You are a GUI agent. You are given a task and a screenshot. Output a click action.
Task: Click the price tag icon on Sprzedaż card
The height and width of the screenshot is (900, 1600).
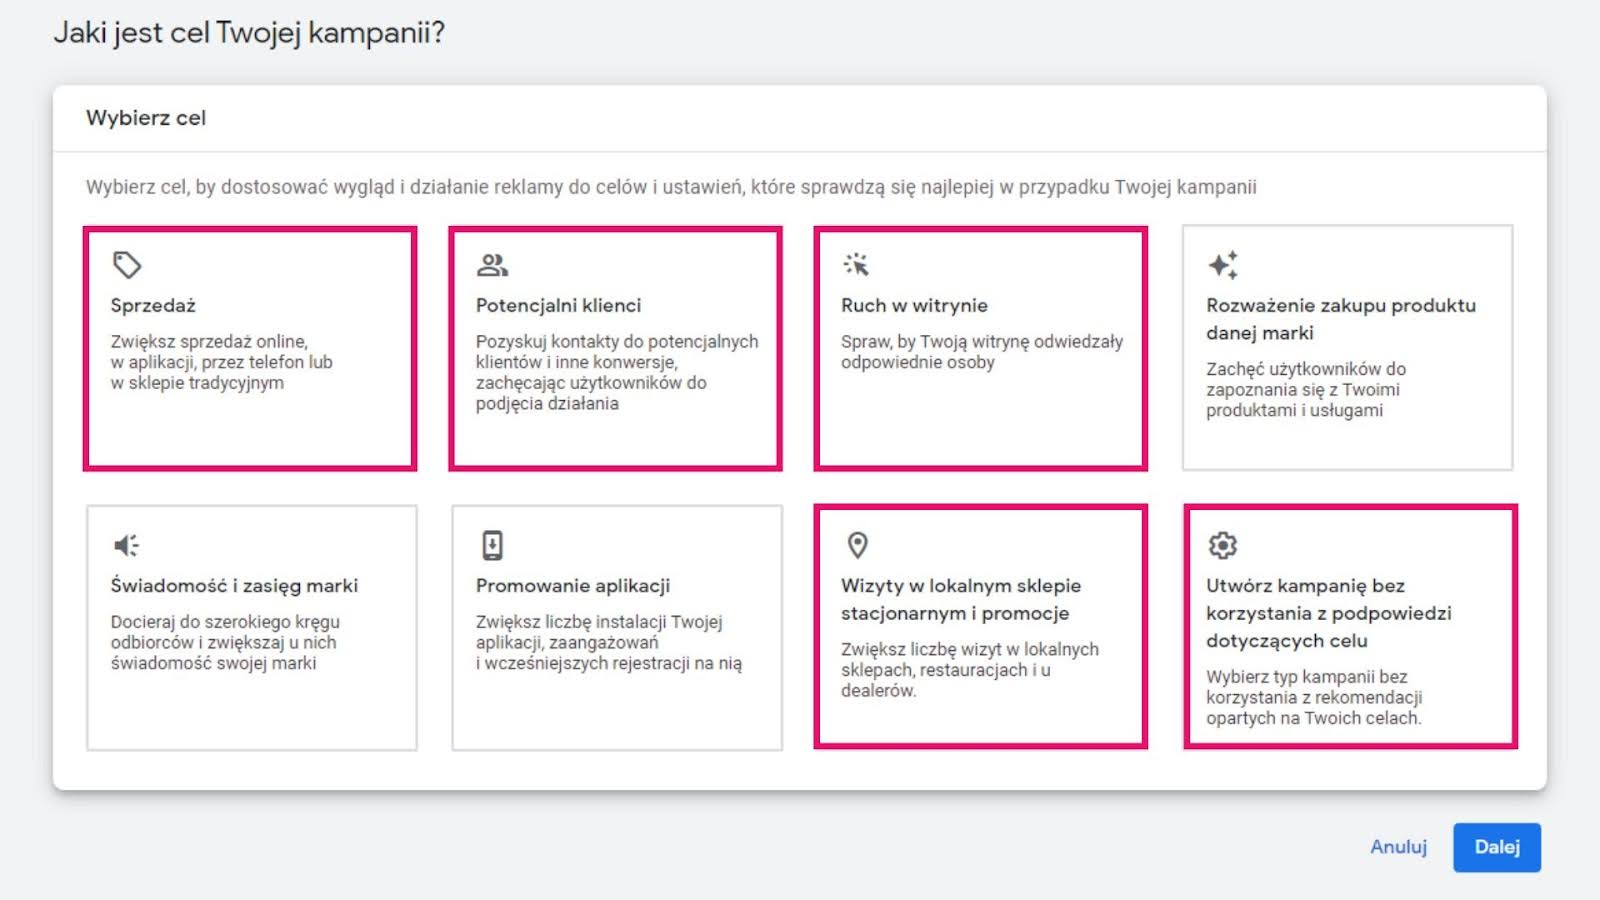[x=125, y=263]
